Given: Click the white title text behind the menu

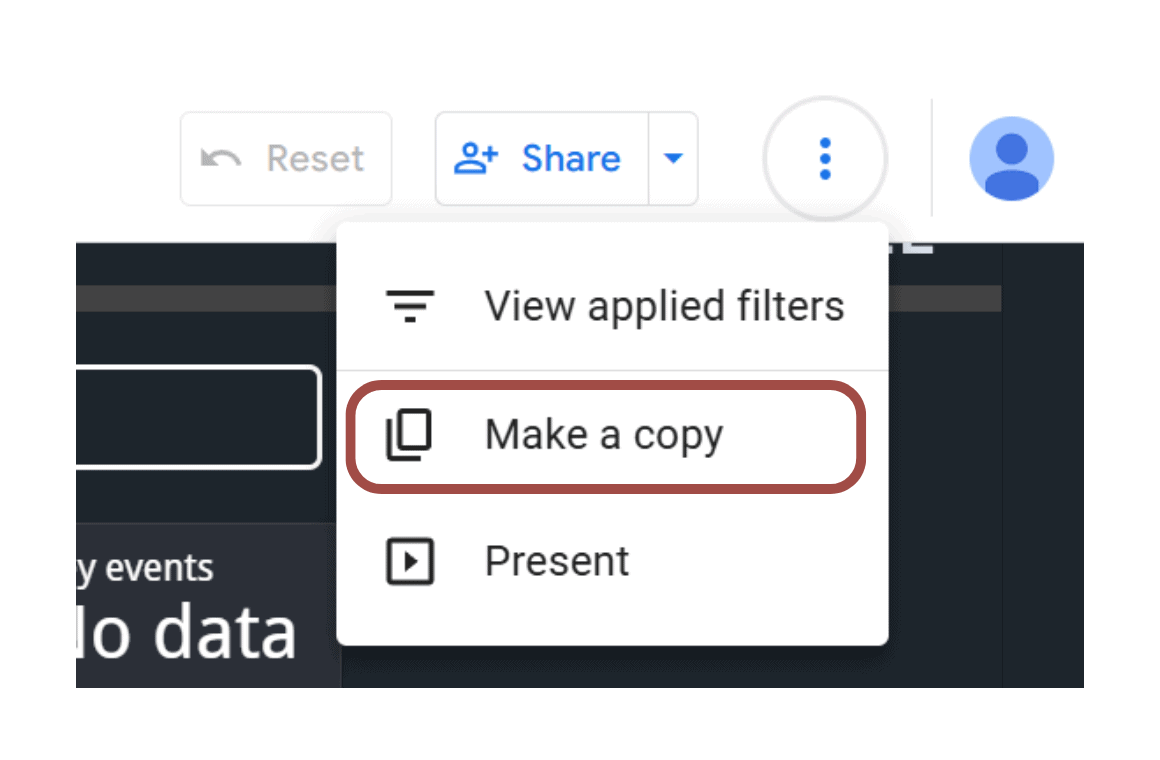Looking at the screenshot, I should (x=914, y=246).
